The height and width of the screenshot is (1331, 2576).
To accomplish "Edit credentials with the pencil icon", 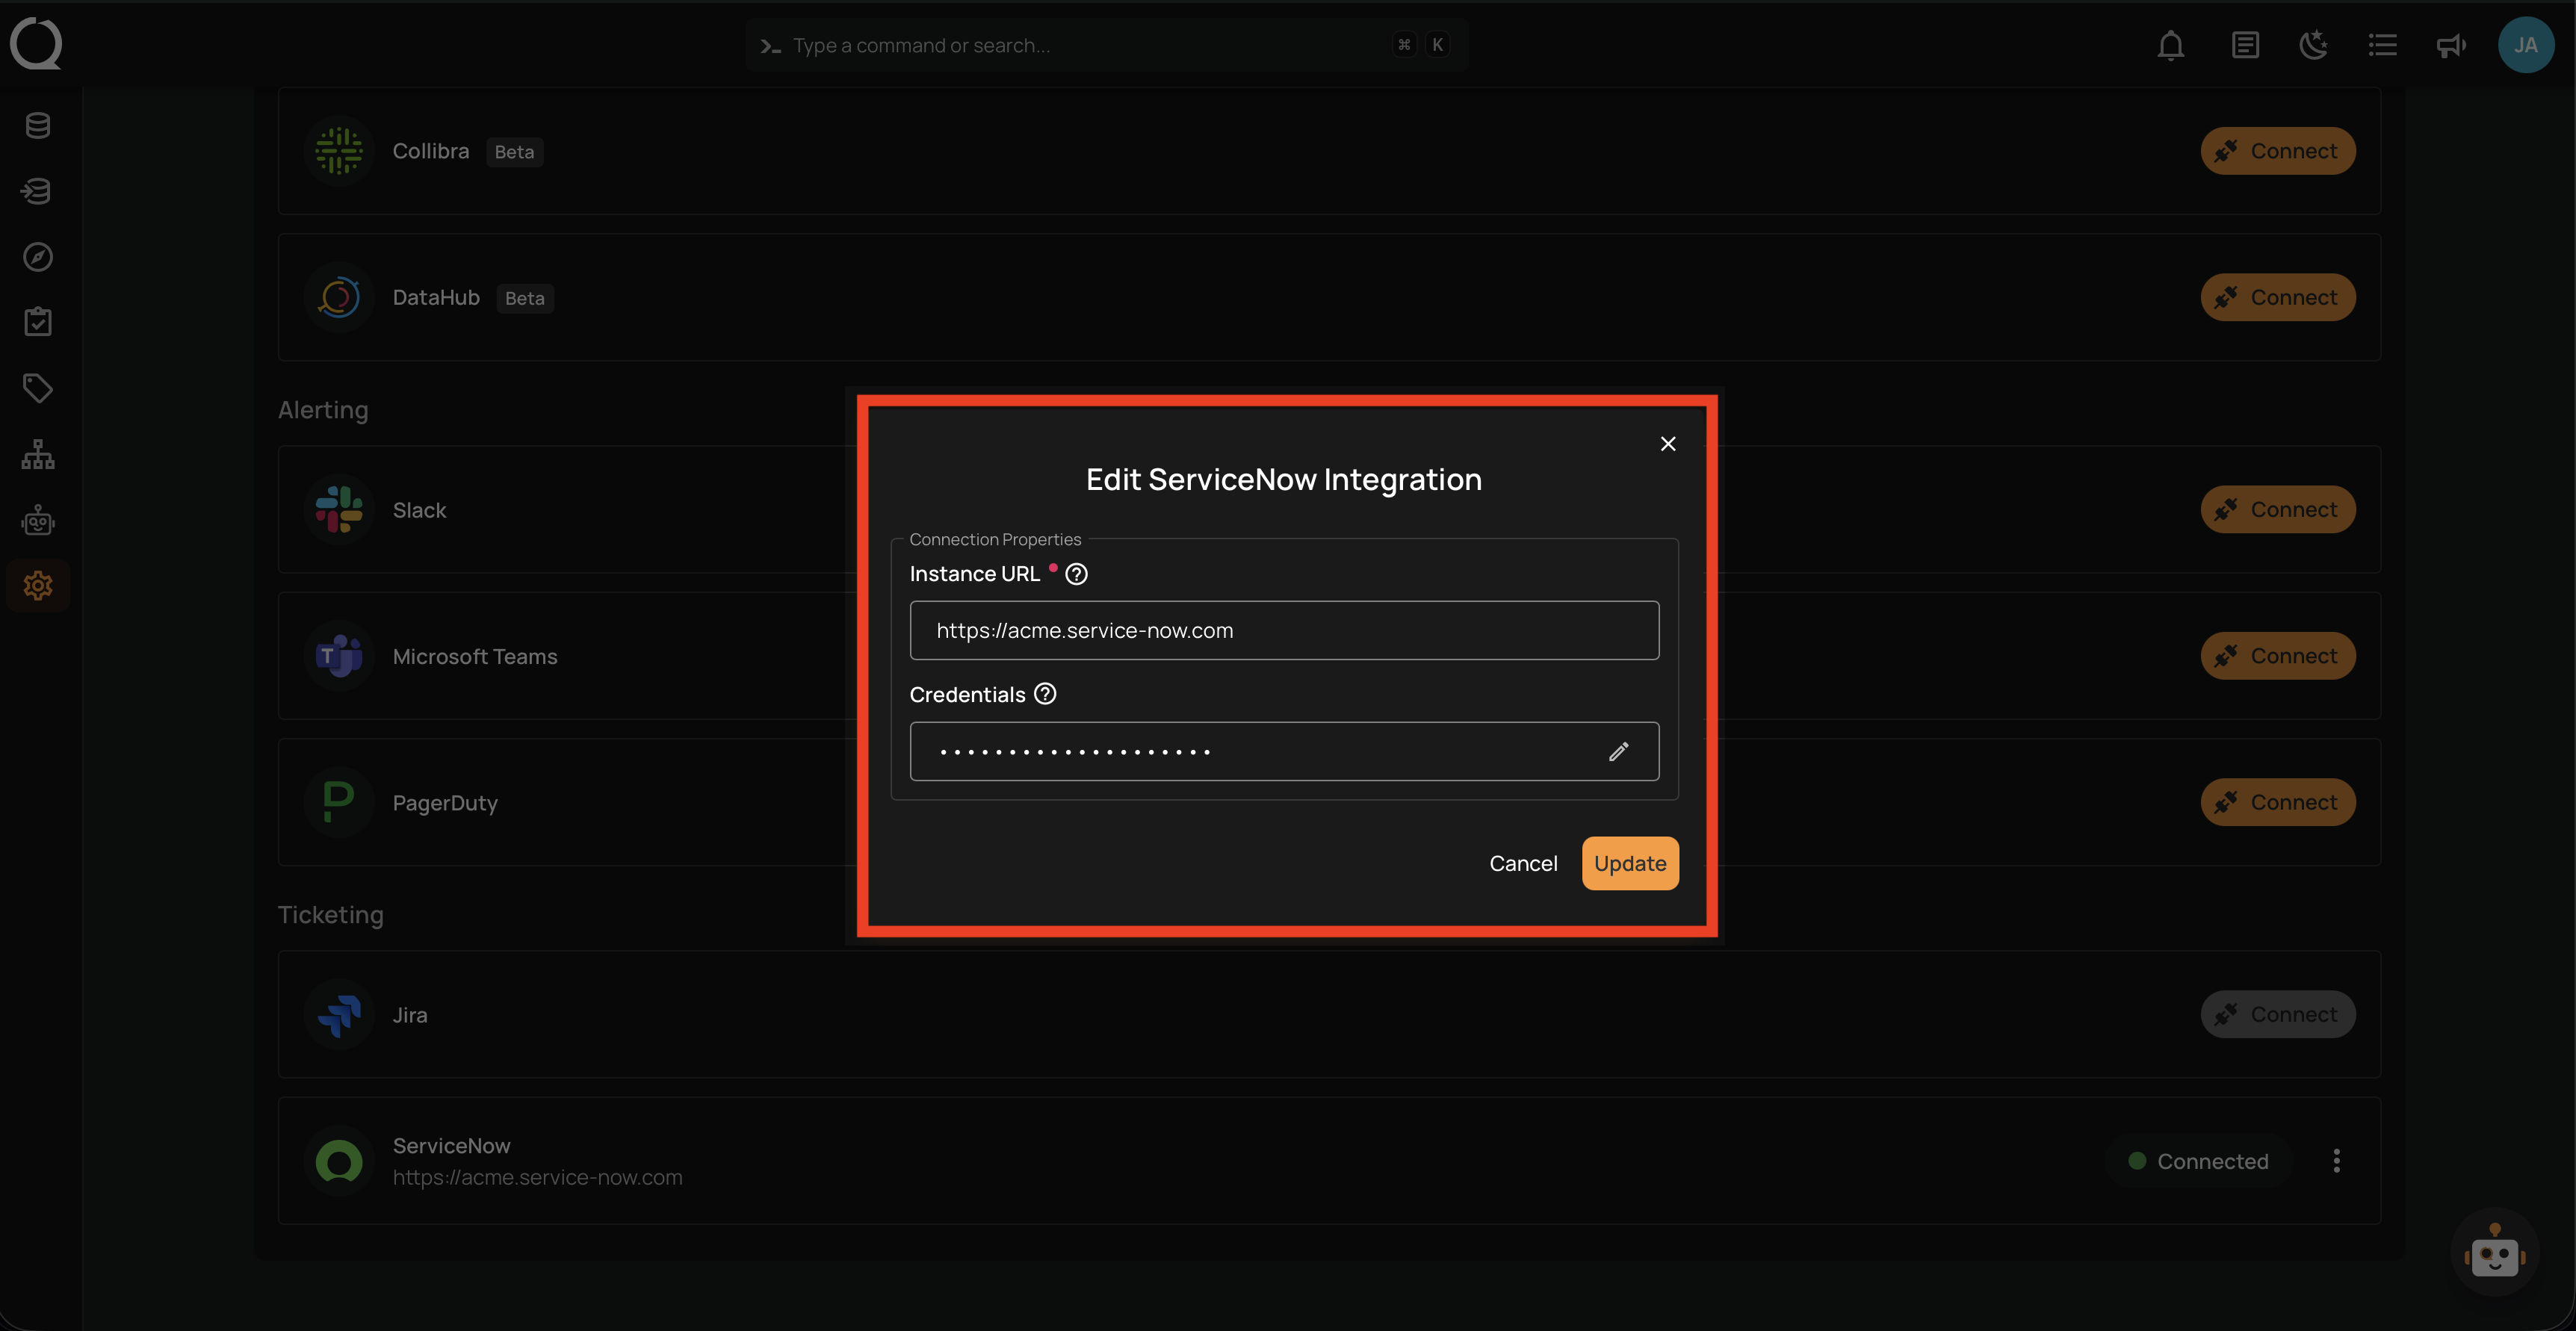I will coord(1619,751).
